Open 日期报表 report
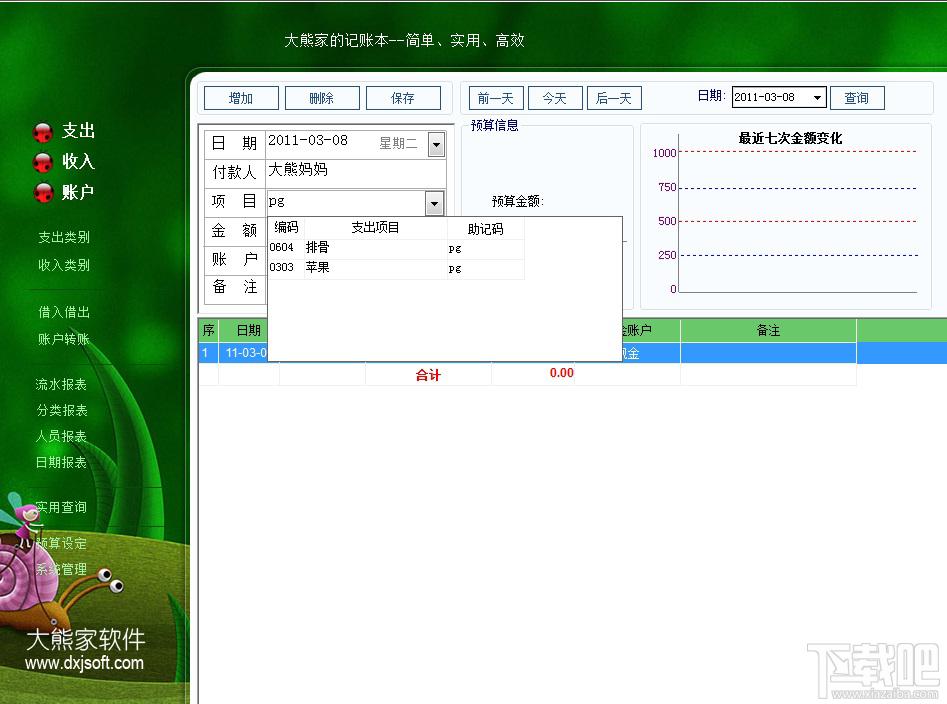The height and width of the screenshot is (704, 947). tap(61, 462)
